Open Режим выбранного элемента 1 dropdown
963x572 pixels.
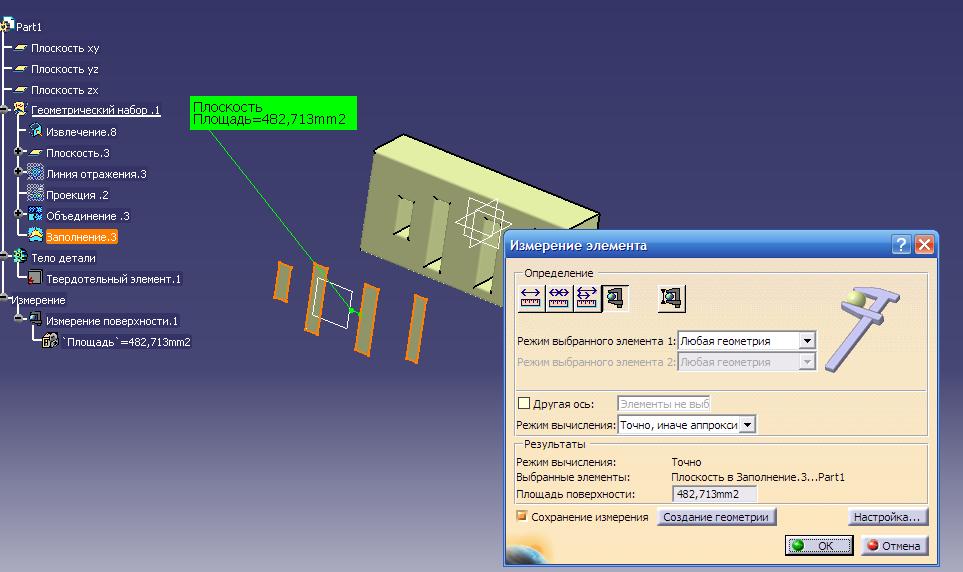click(807, 340)
